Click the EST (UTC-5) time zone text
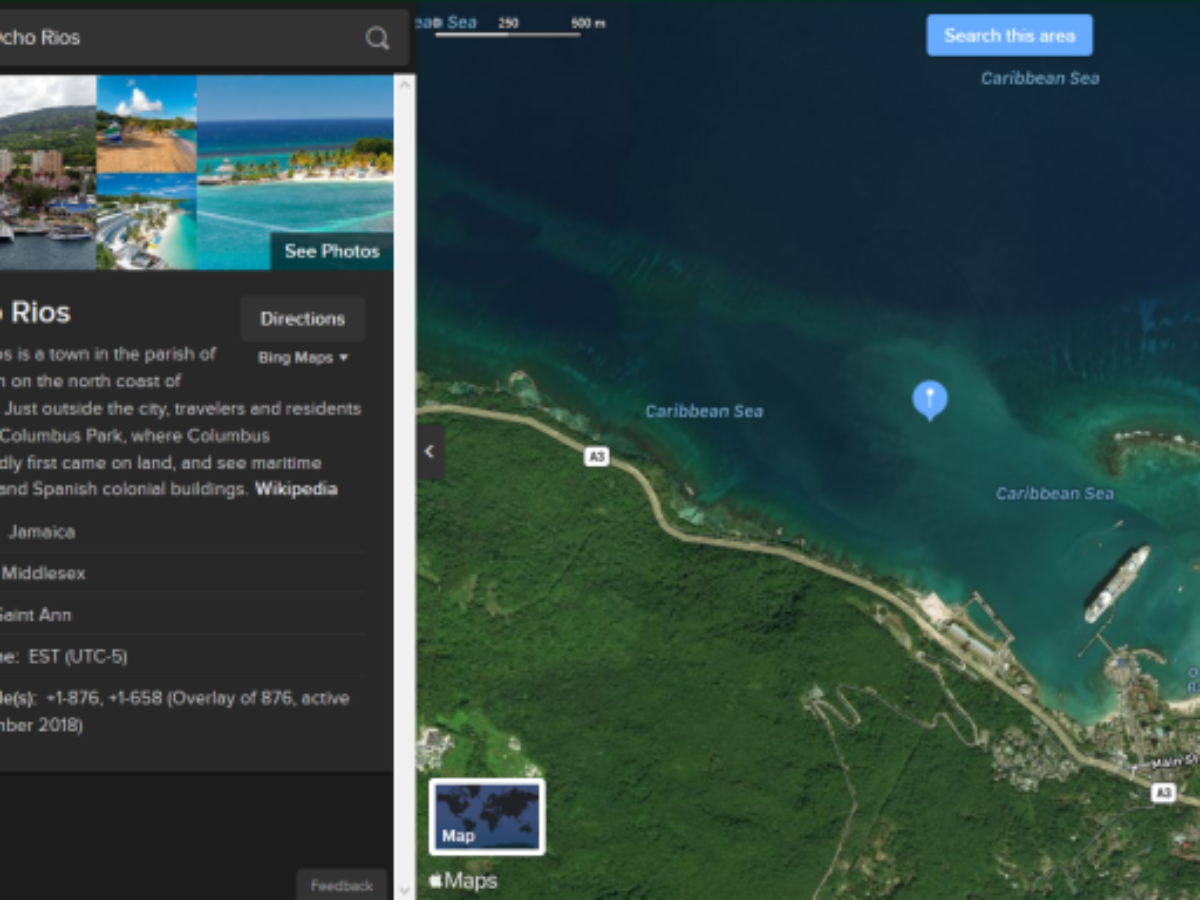1200x900 pixels. [x=78, y=657]
